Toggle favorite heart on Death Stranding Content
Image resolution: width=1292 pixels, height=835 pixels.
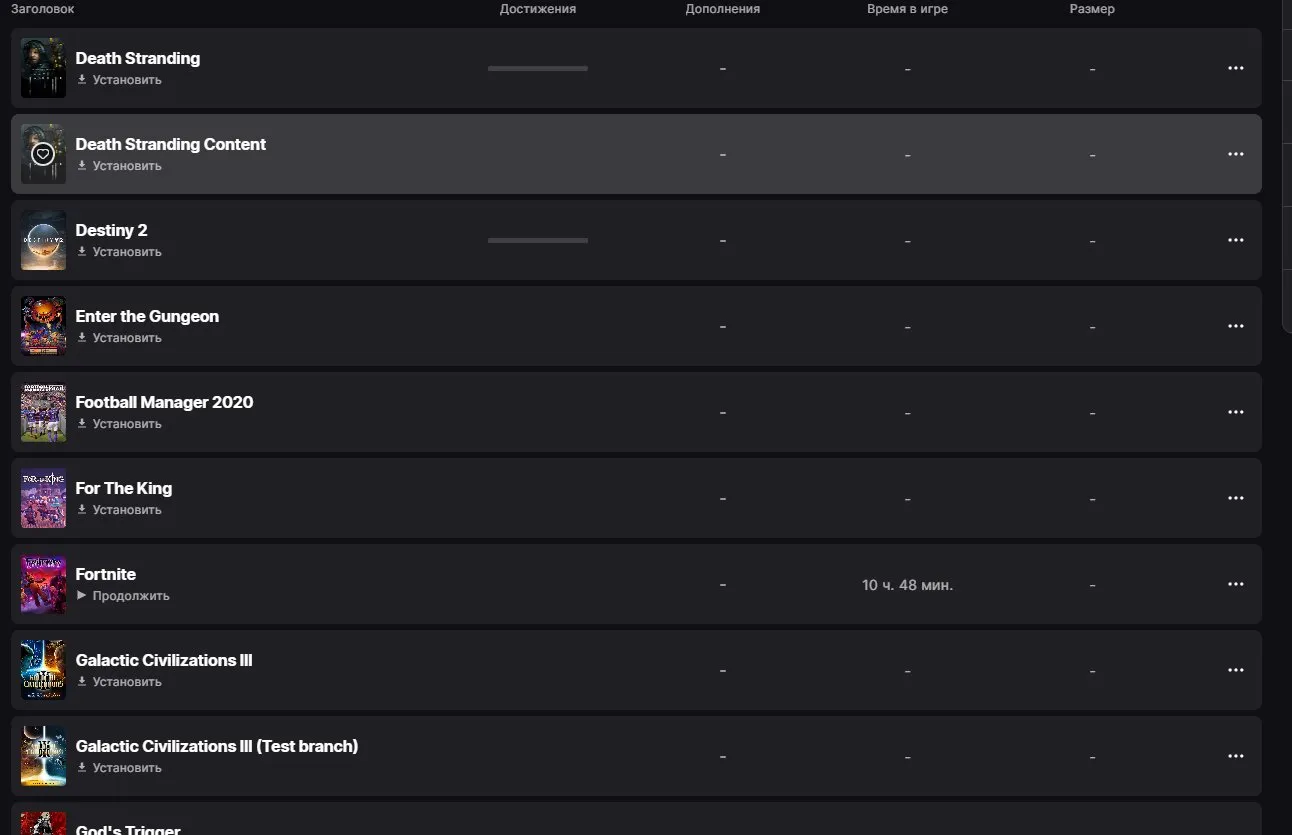(42, 154)
